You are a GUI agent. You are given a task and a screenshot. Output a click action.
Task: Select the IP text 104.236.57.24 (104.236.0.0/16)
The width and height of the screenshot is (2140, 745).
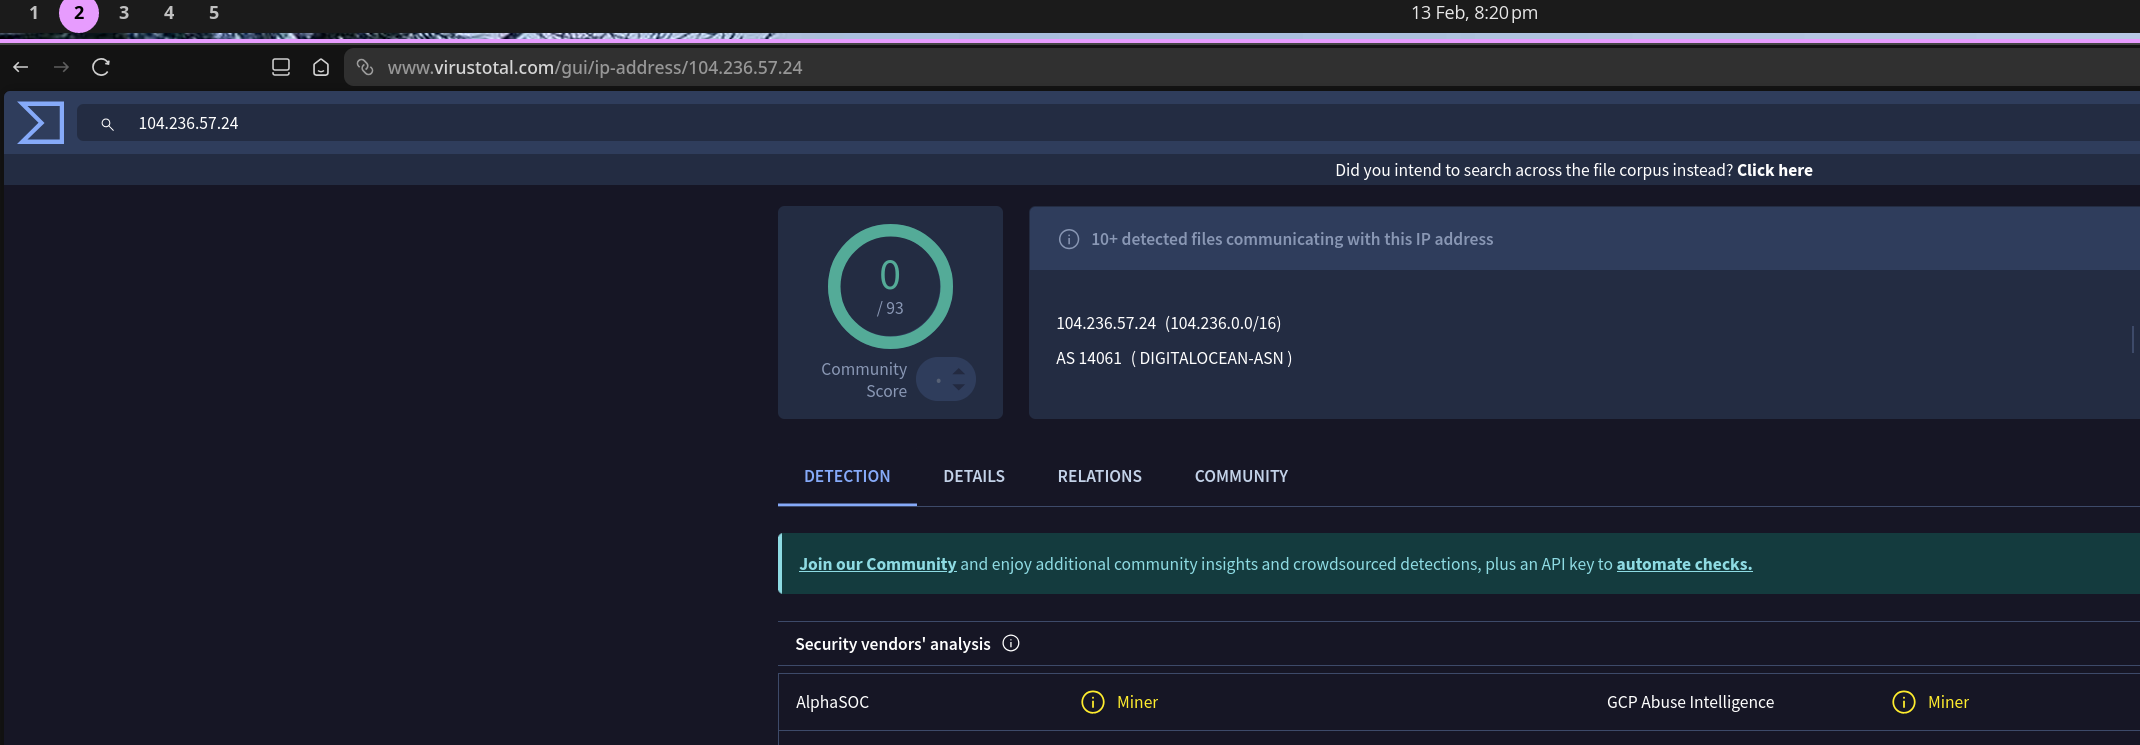[x=1168, y=323]
